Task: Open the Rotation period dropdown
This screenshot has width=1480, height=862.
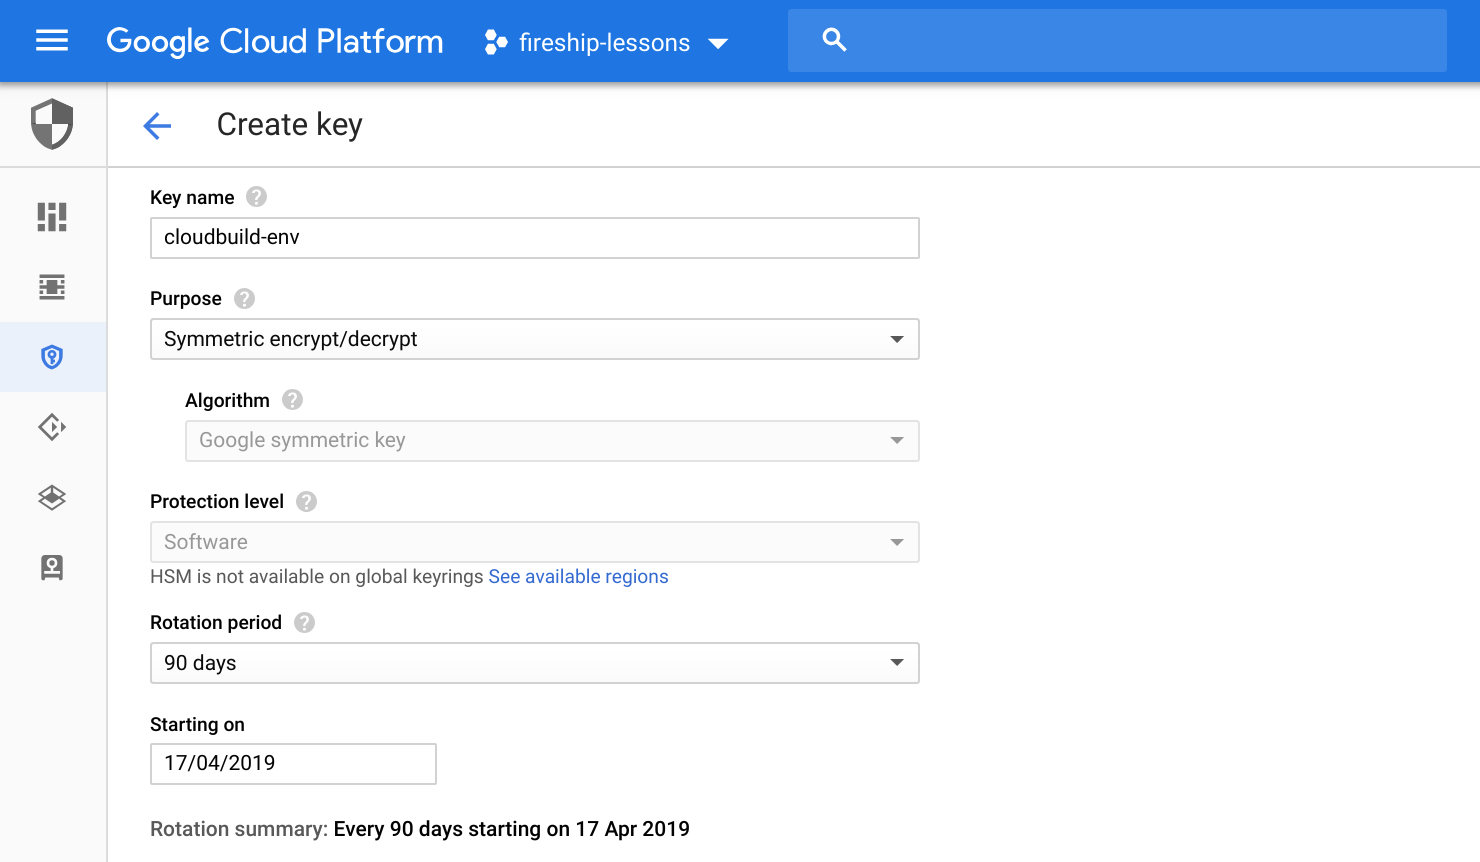Action: pos(534,664)
